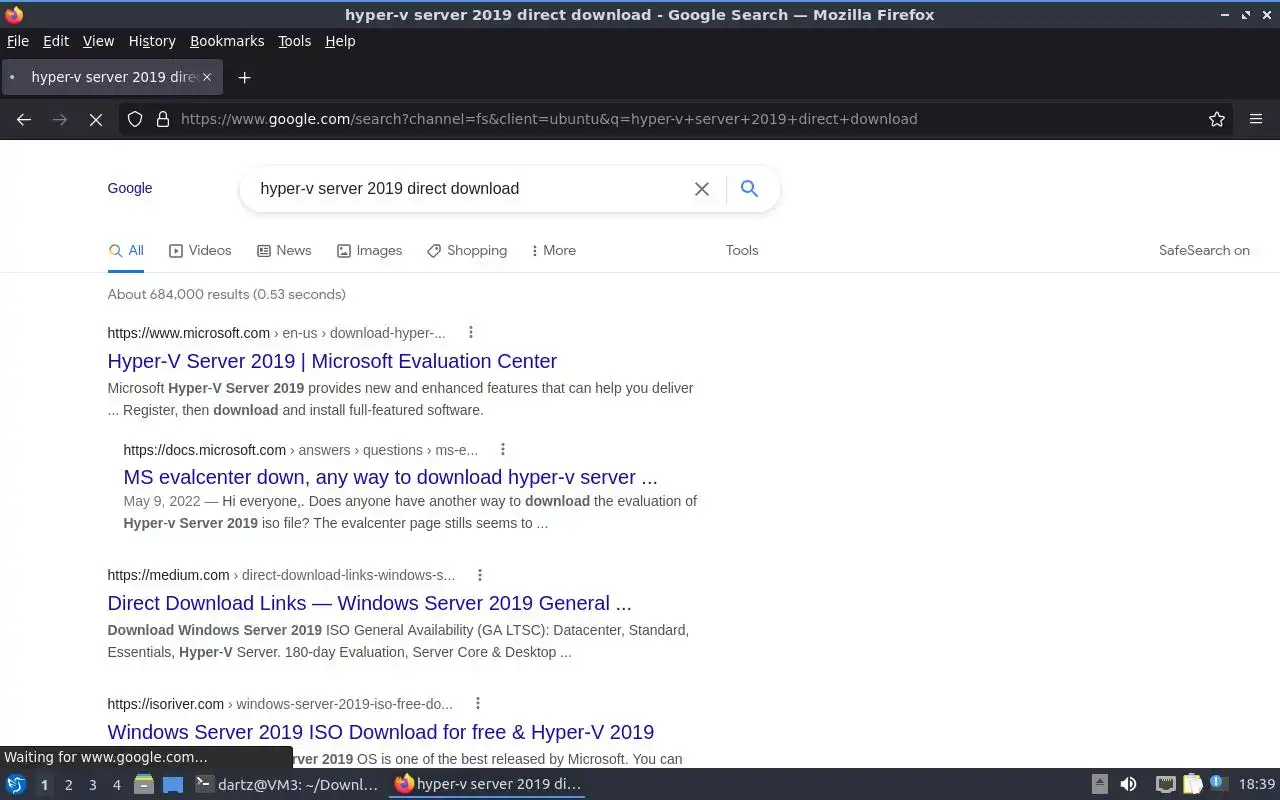Switch to Shopping results tab
This screenshot has width=1280, height=800.
pos(467,251)
